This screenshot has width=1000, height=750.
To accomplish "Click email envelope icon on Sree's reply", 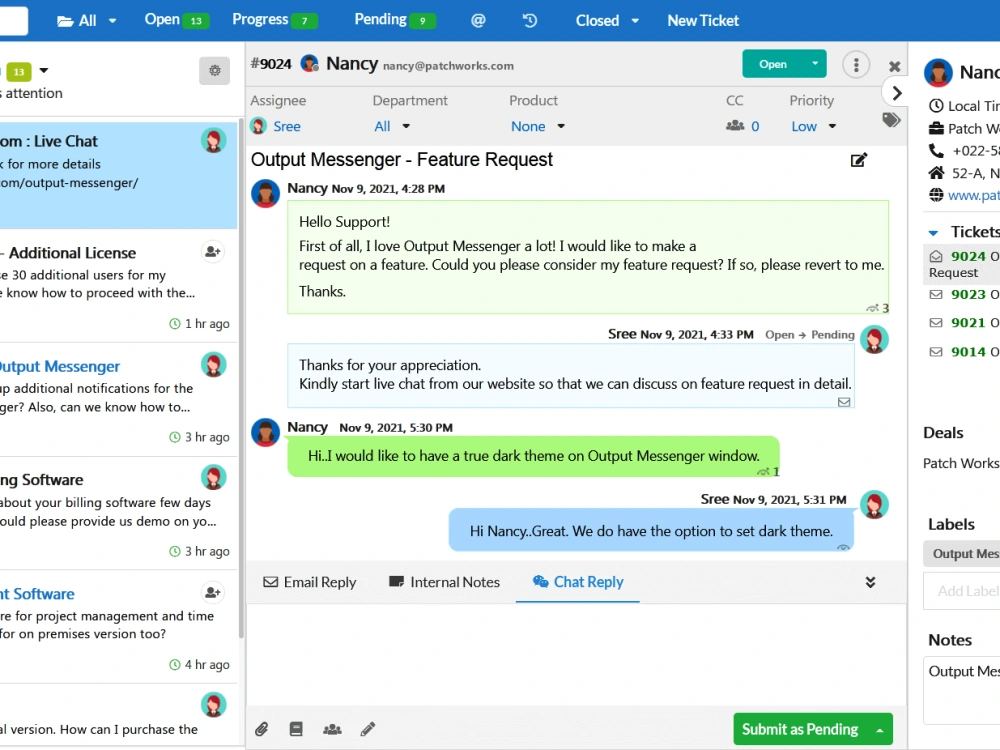I will coord(844,402).
